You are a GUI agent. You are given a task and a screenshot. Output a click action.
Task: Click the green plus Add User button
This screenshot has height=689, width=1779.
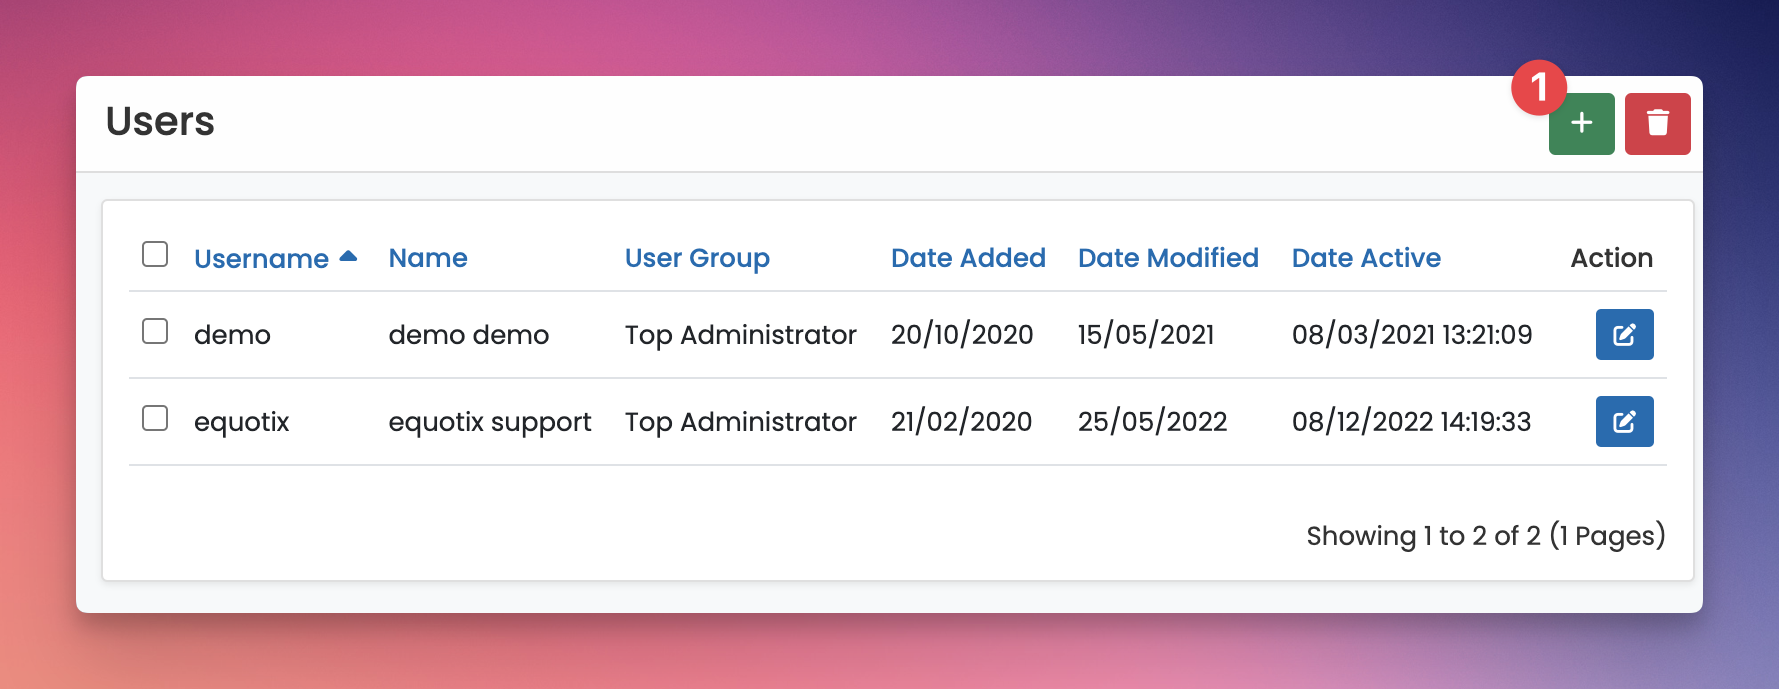(x=1581, y=124)
